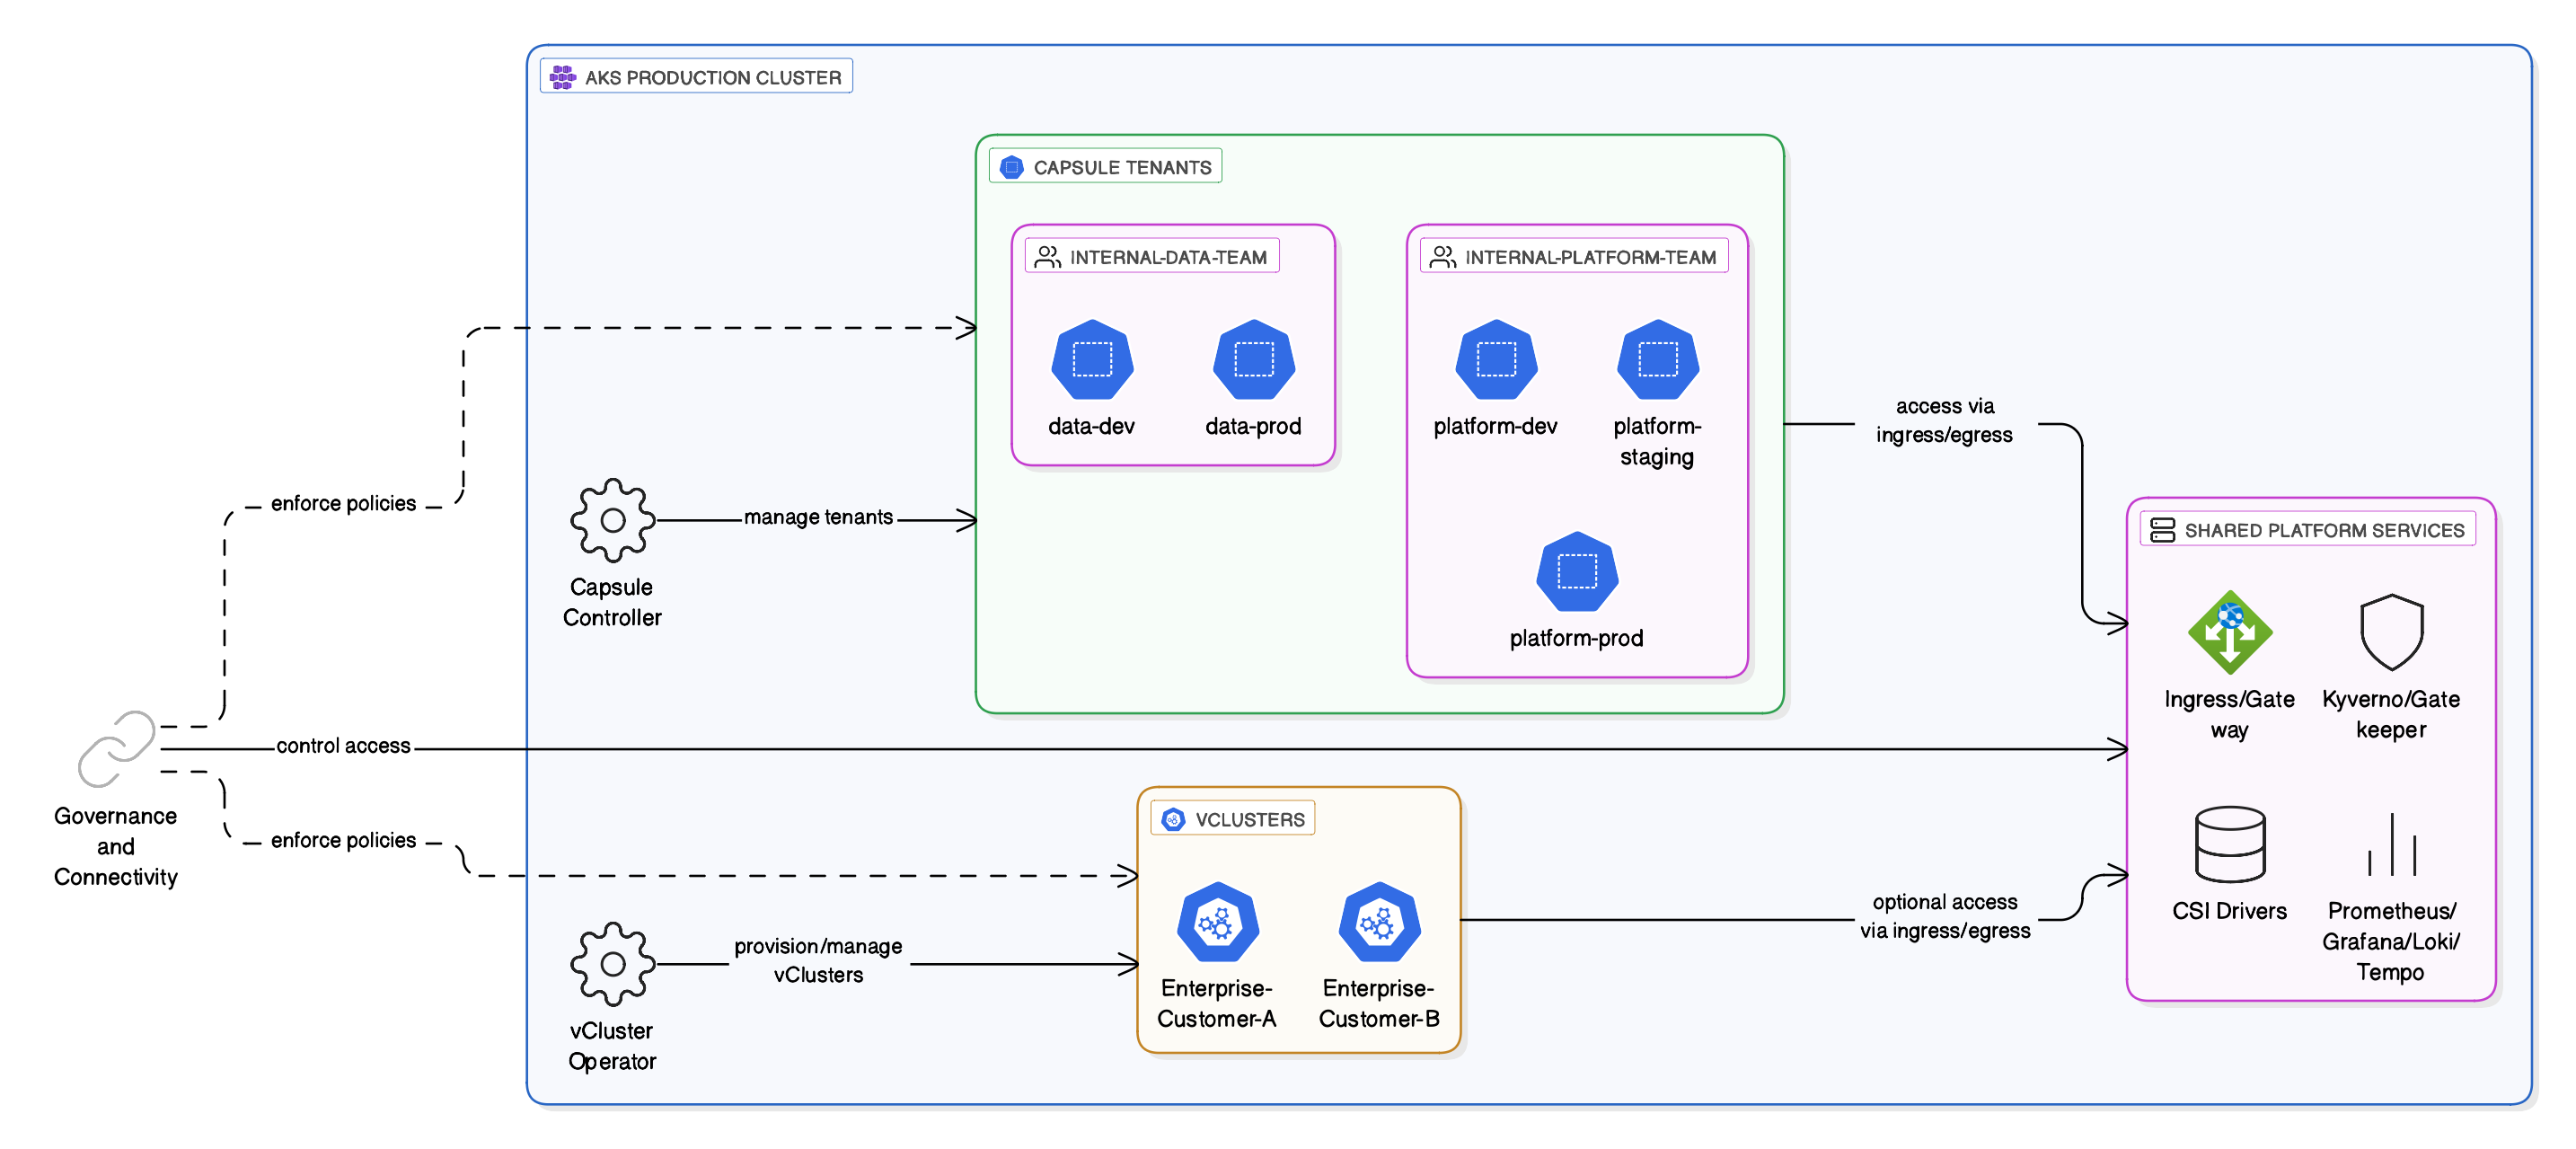Image resolution: width=2576 pixels, height=1149 pixels.
Task: Click the CSI Drivers database icon
Action: pyautogui.click(x=2229, y=844)
